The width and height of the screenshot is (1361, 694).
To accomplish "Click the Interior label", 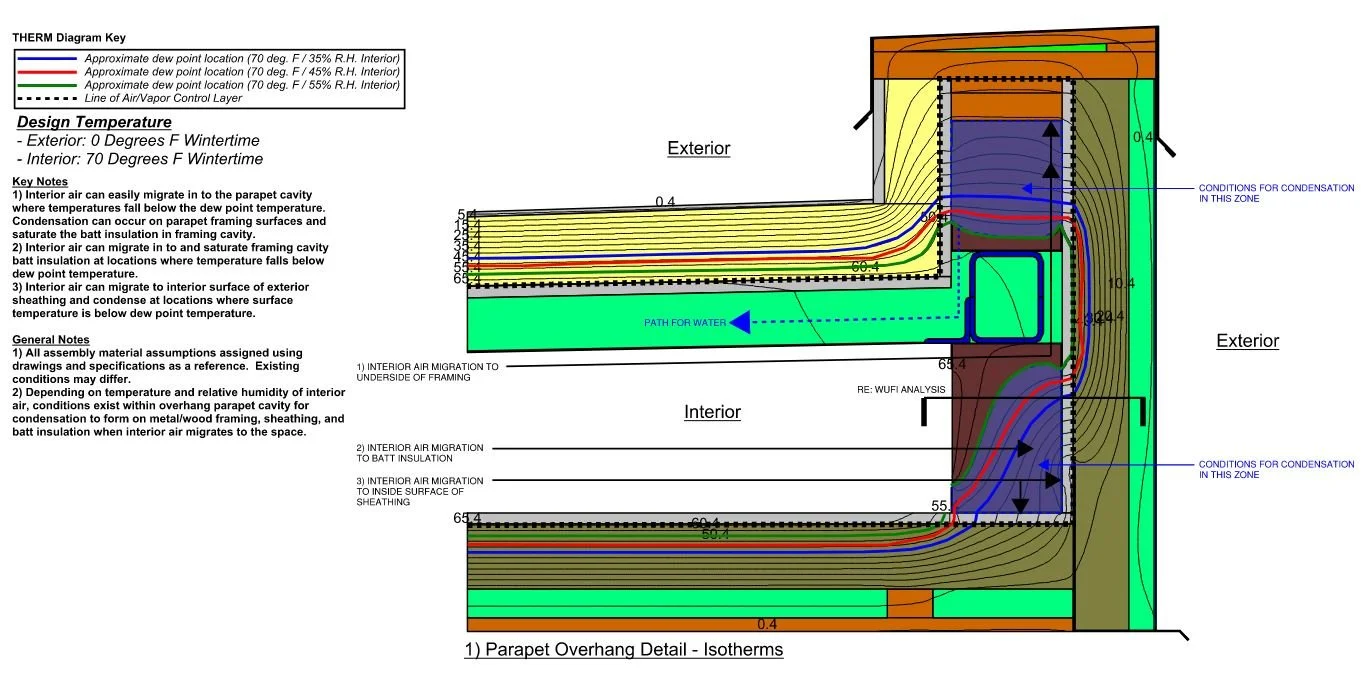I will point(712,412).
